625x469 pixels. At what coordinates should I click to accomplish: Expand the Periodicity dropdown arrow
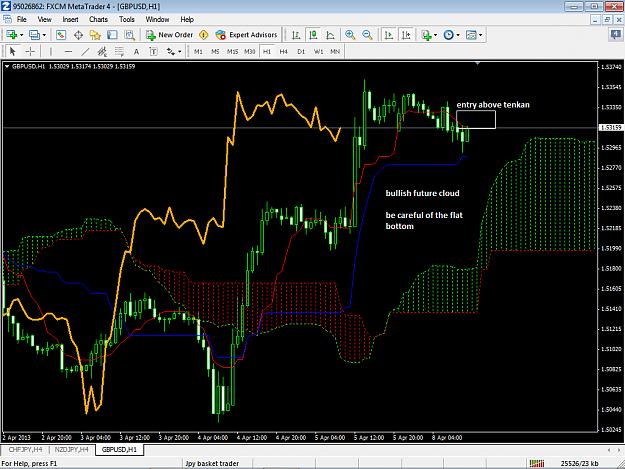[458, 35]
